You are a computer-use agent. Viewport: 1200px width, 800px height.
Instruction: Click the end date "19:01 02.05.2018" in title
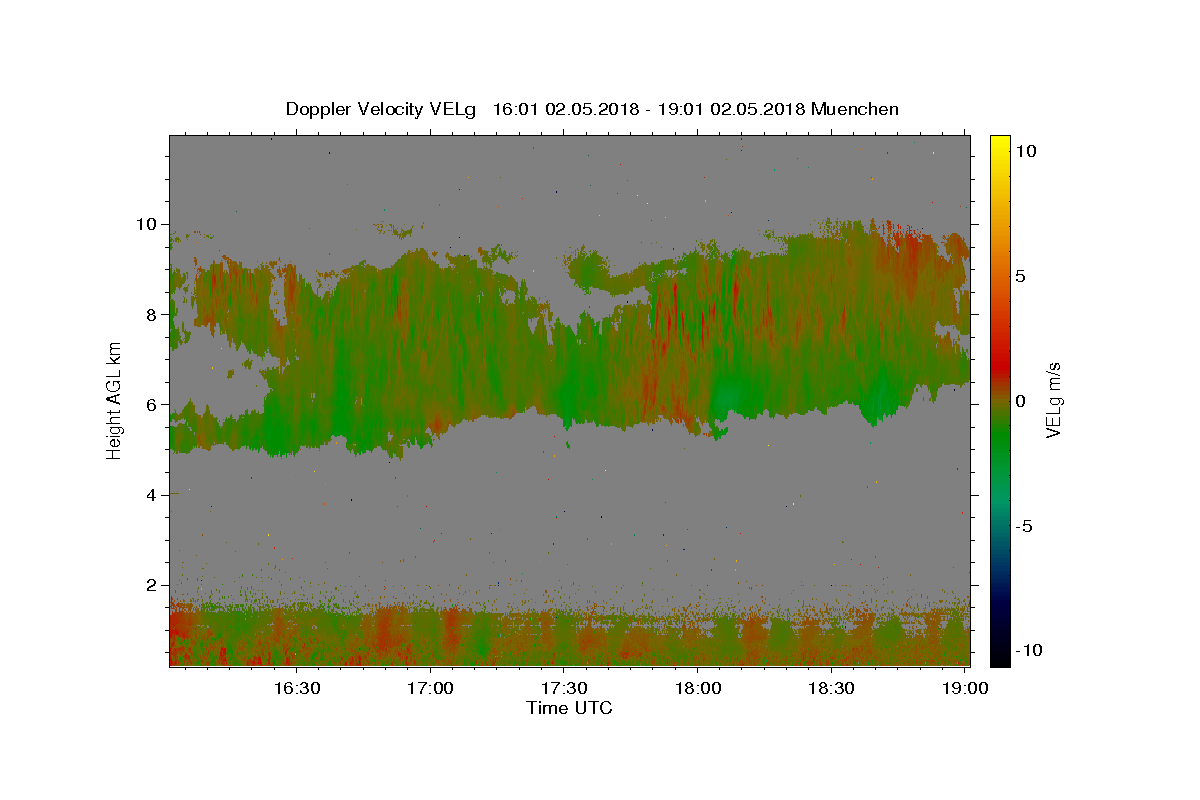click(730, 109)
